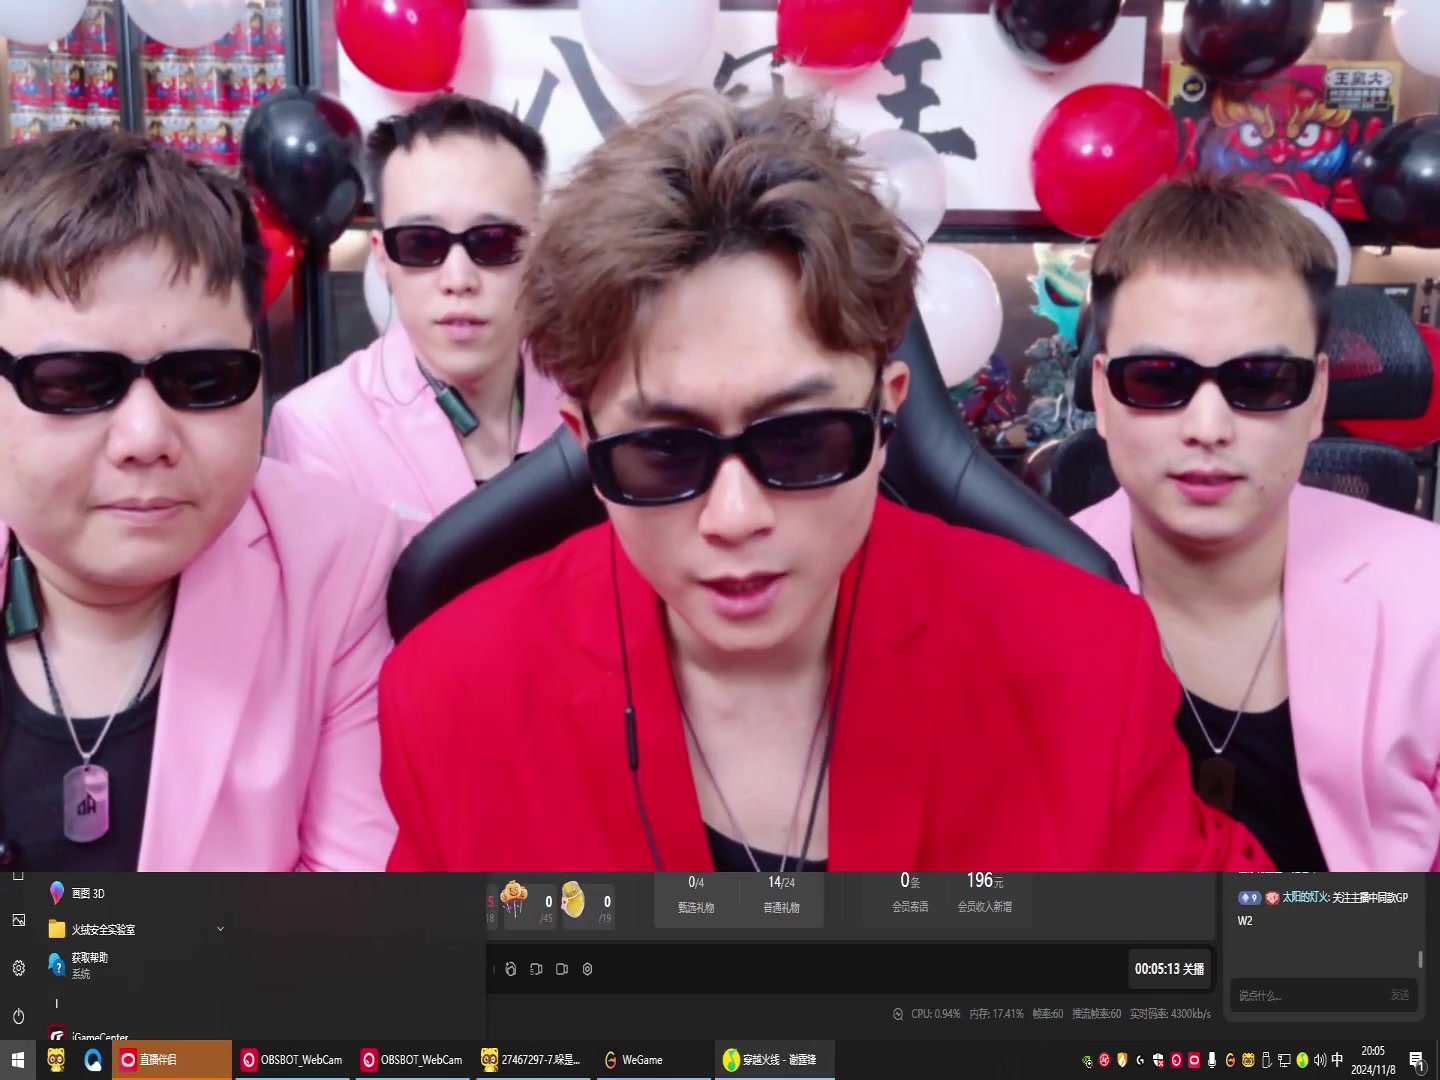Viewport: 1440px width, 1080px height.
Task: Click the 内存: 17.41% status text
Action: pyautogui.click(x=997, y=1014)
